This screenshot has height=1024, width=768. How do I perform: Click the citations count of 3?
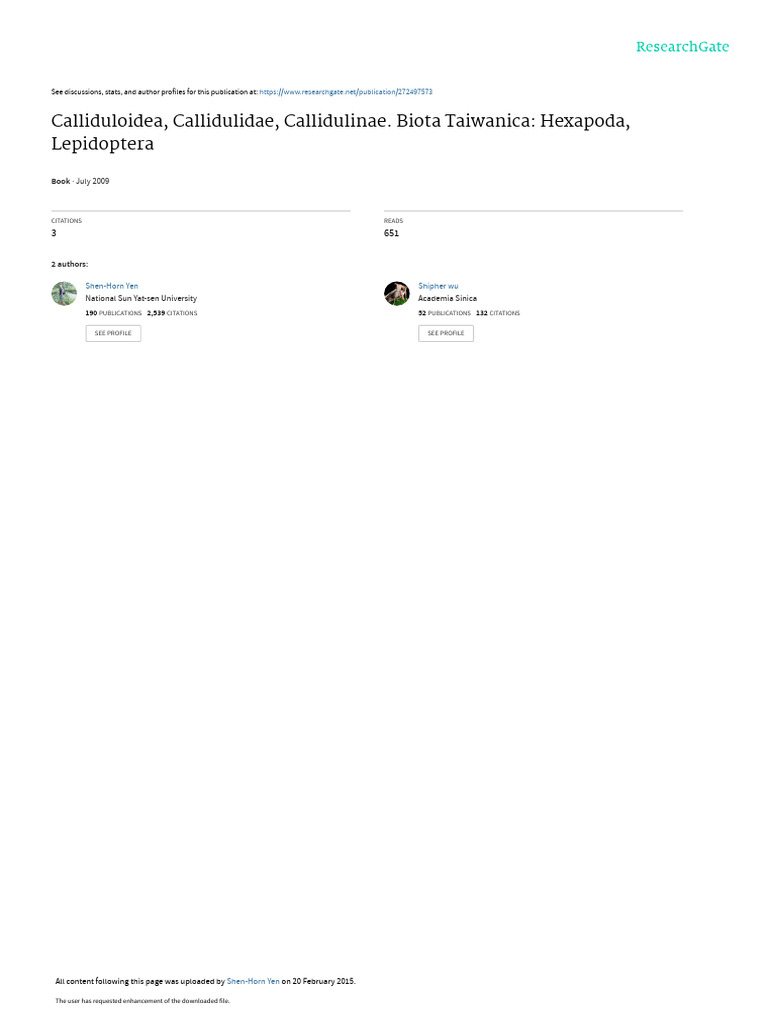click(54, 233)
